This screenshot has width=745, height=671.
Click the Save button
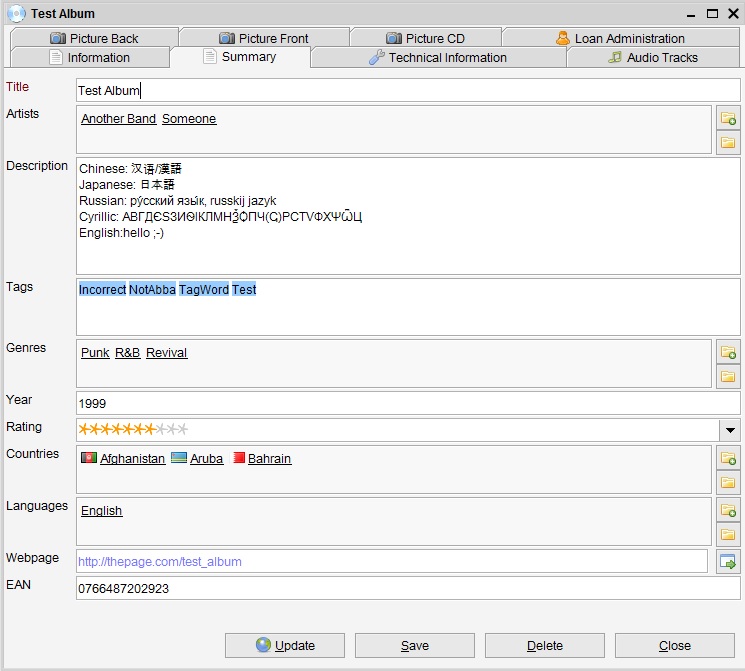(415, 645)
